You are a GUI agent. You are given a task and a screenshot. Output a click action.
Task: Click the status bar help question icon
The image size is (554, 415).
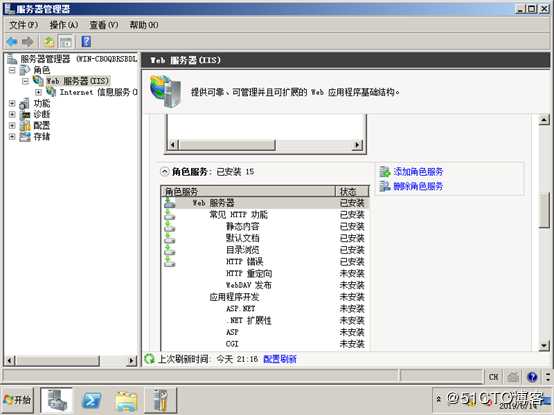[532, 377]
